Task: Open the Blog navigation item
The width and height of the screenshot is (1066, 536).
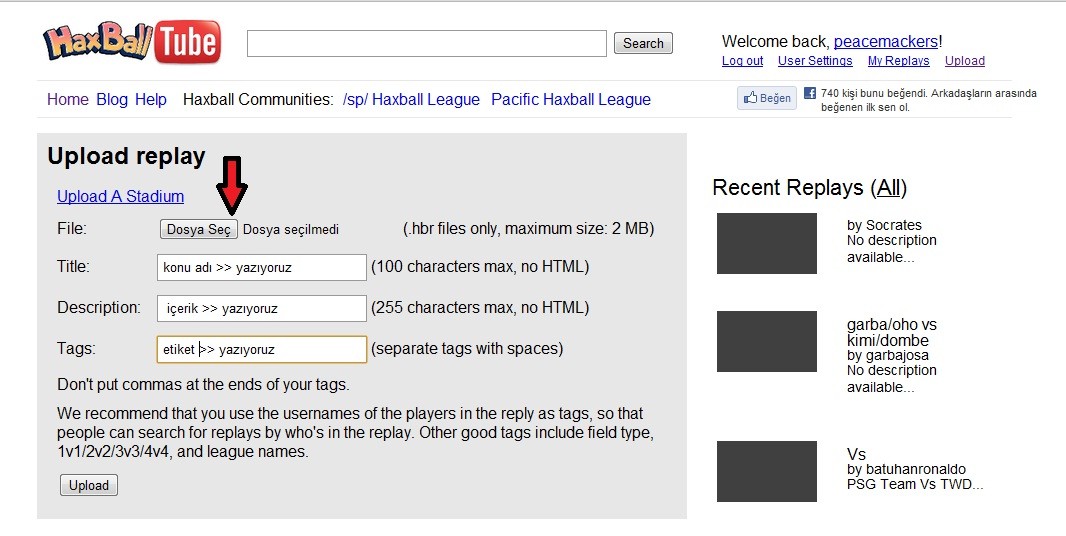Action: pos(111,99)
